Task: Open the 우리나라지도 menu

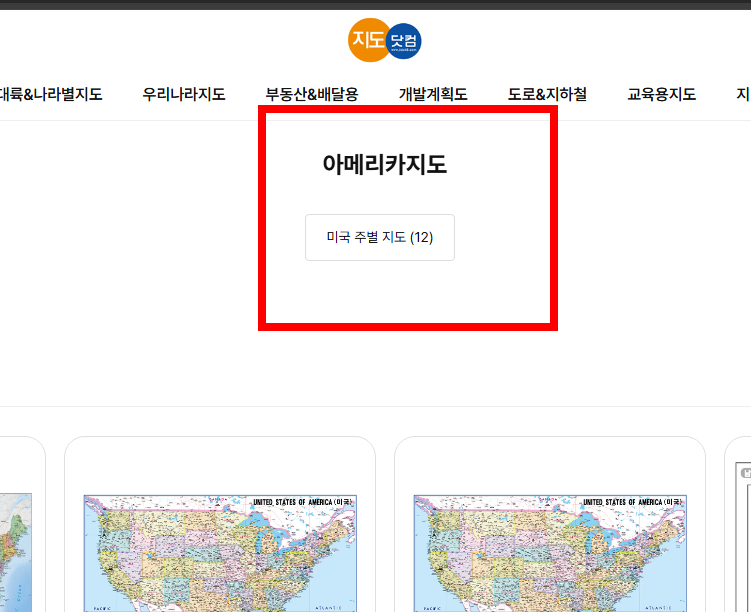Action: (x=184, y=94)
